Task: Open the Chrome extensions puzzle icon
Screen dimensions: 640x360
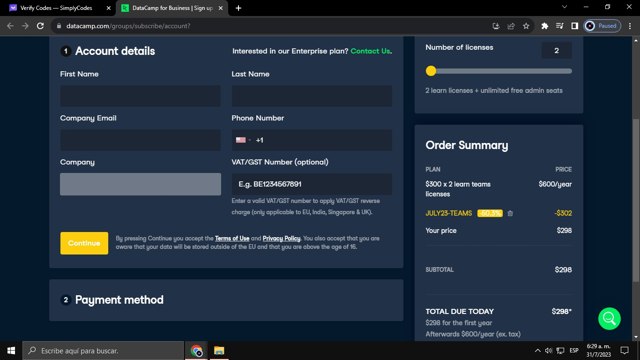Action: pyautogui.click(x=544, y=26)
